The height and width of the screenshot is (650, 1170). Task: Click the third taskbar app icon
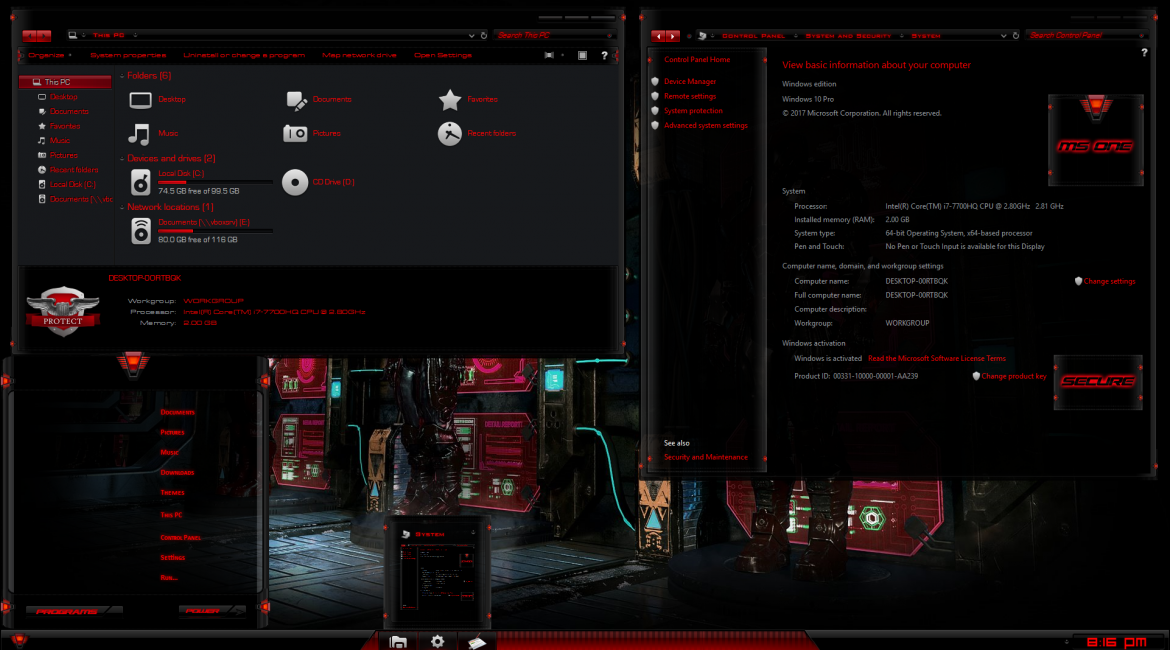tap(477, 641)
